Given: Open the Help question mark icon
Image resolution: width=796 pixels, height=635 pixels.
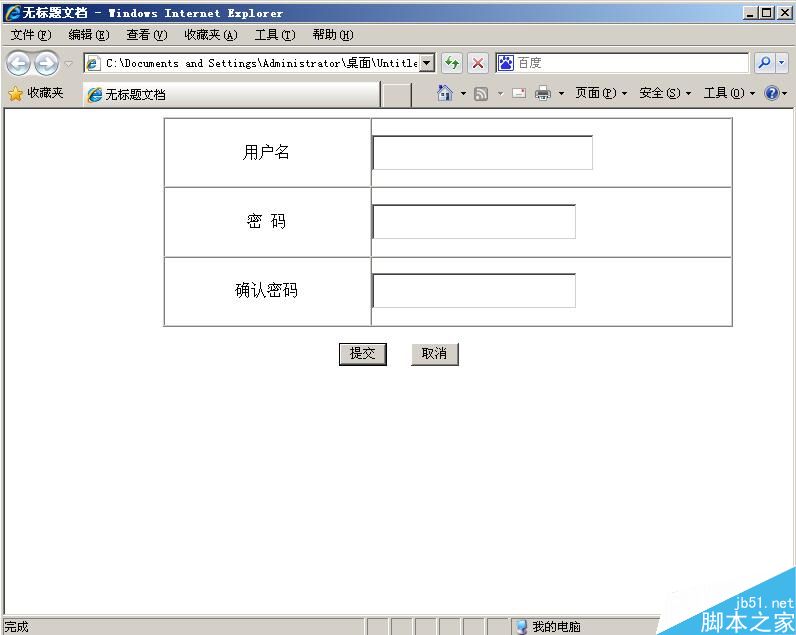Looking at the screenshot, I should [x=771, y=93].
